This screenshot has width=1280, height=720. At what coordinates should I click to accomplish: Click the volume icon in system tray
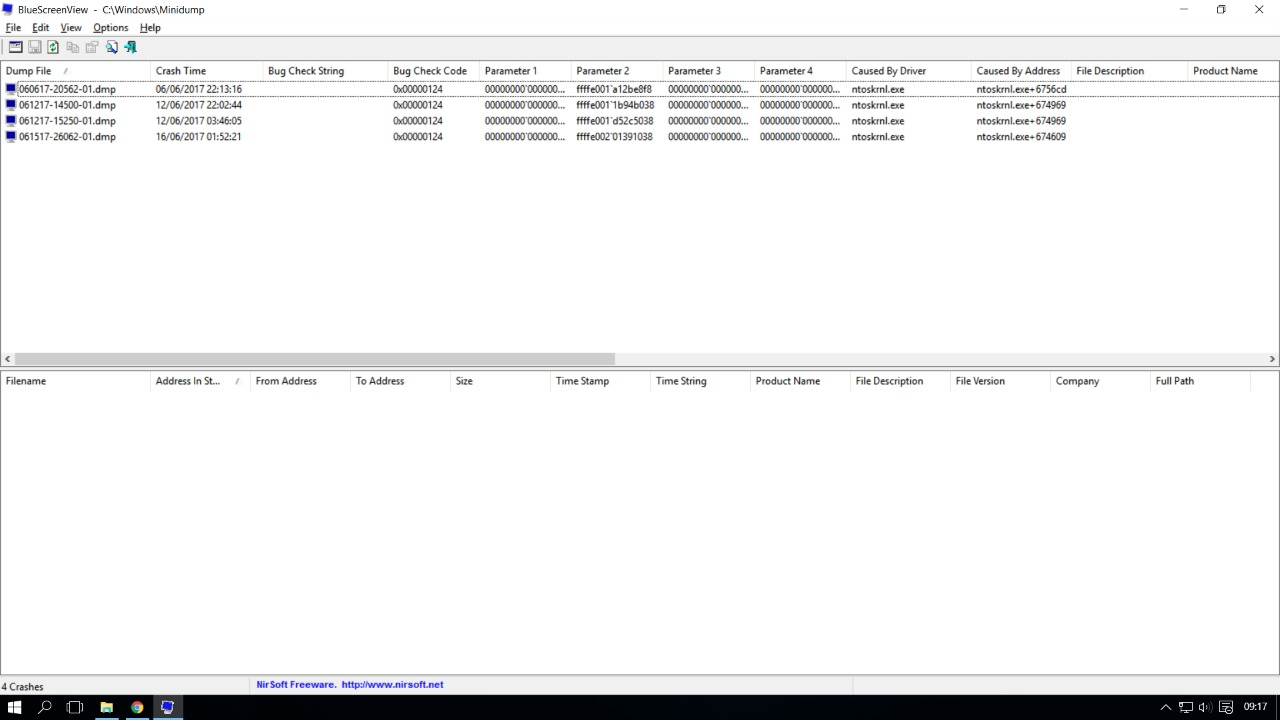pyautogui.click(x=1204, y=707)
